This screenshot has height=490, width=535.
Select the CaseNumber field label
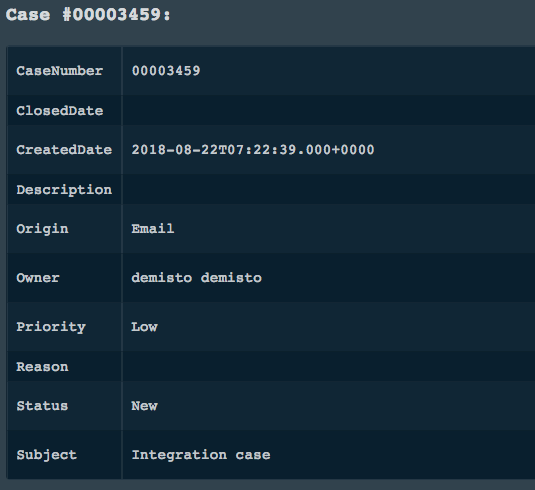[60, 71]
